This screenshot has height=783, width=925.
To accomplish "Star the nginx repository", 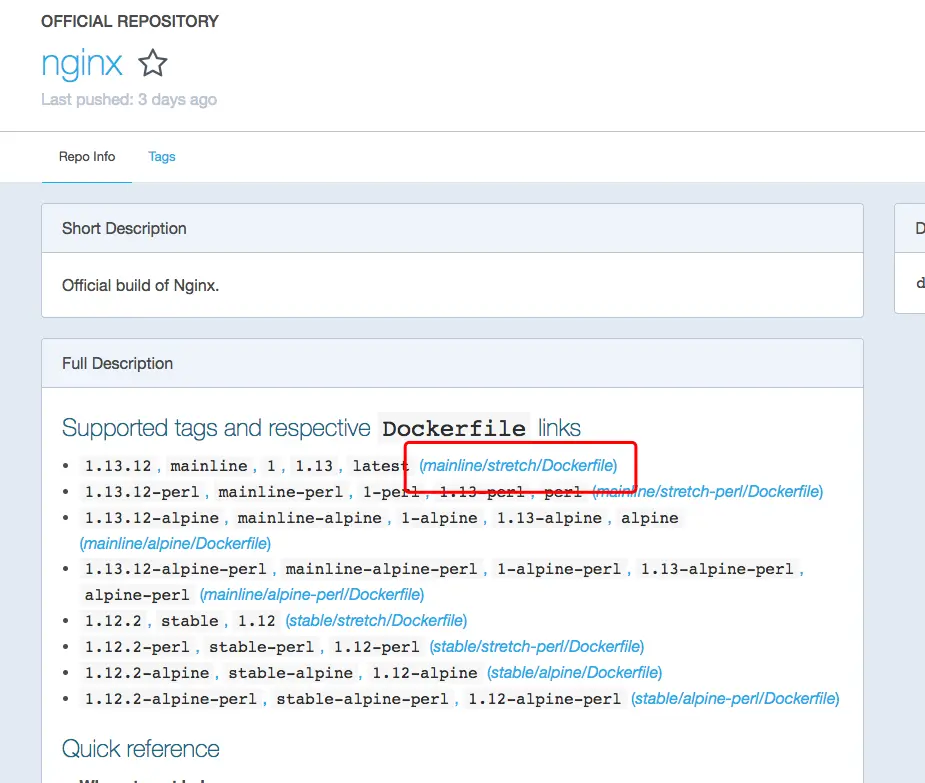I will click(x=153, y=63).
